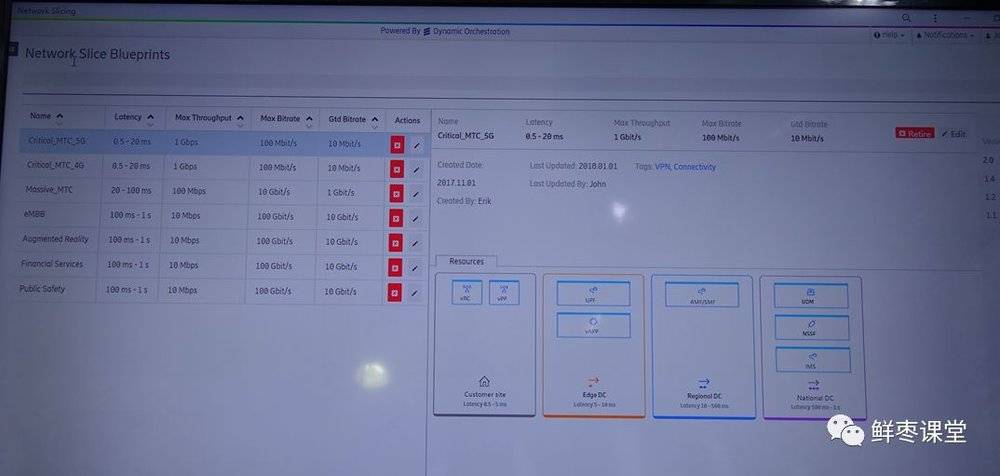Viewport: 1000px width, 476px height.
Task: Select the Financial Services blueprint row
Action: pos(222,266)
